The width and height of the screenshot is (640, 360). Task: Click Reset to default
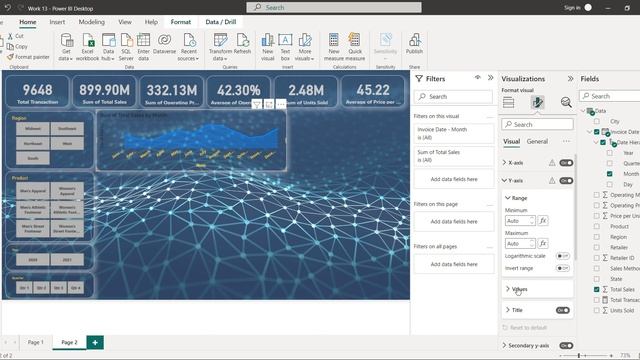point(524,328)
